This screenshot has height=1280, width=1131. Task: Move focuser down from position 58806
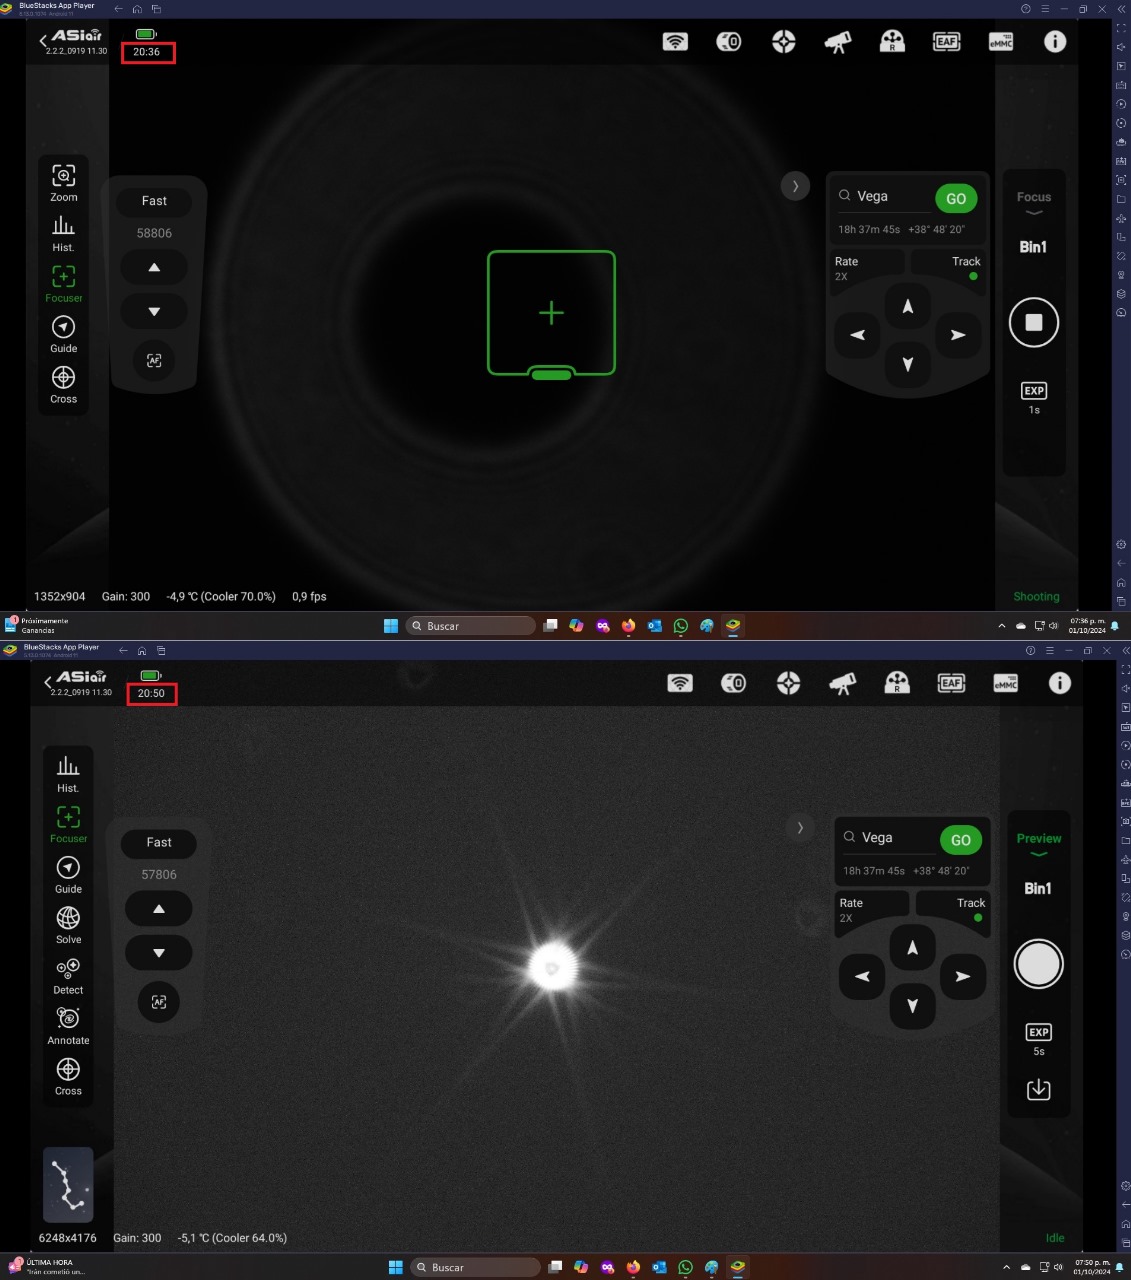click(154, 311)
